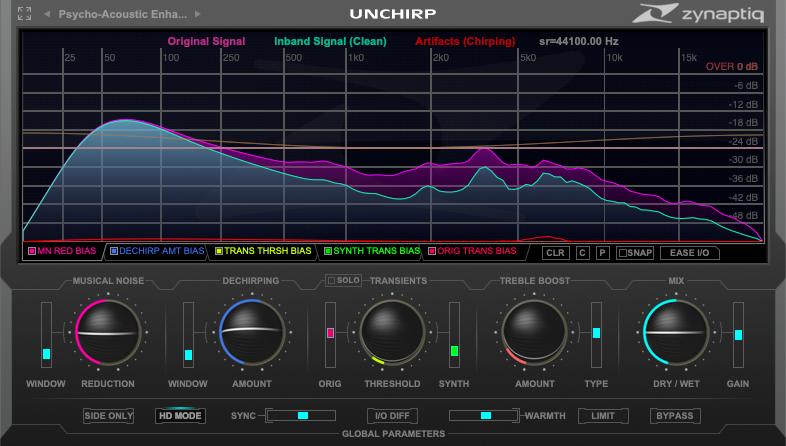The image size is (786, 446).
Task: Toggle the LIMIT button
Action: [x=603, y=416]
